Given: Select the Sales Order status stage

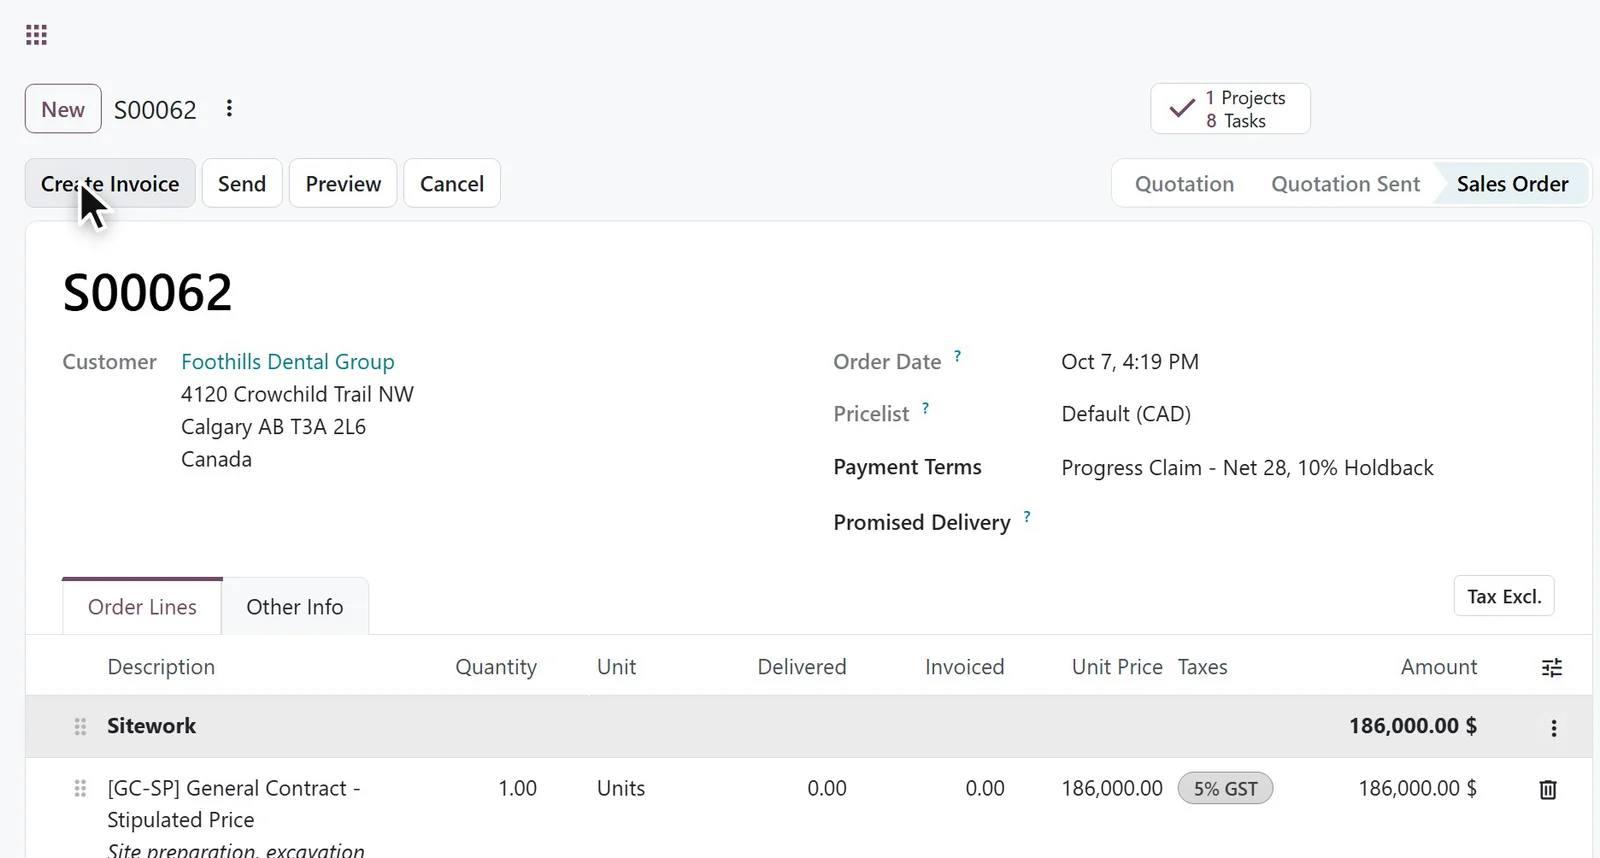Looking at the screenshot, I should click(1512, 184).
